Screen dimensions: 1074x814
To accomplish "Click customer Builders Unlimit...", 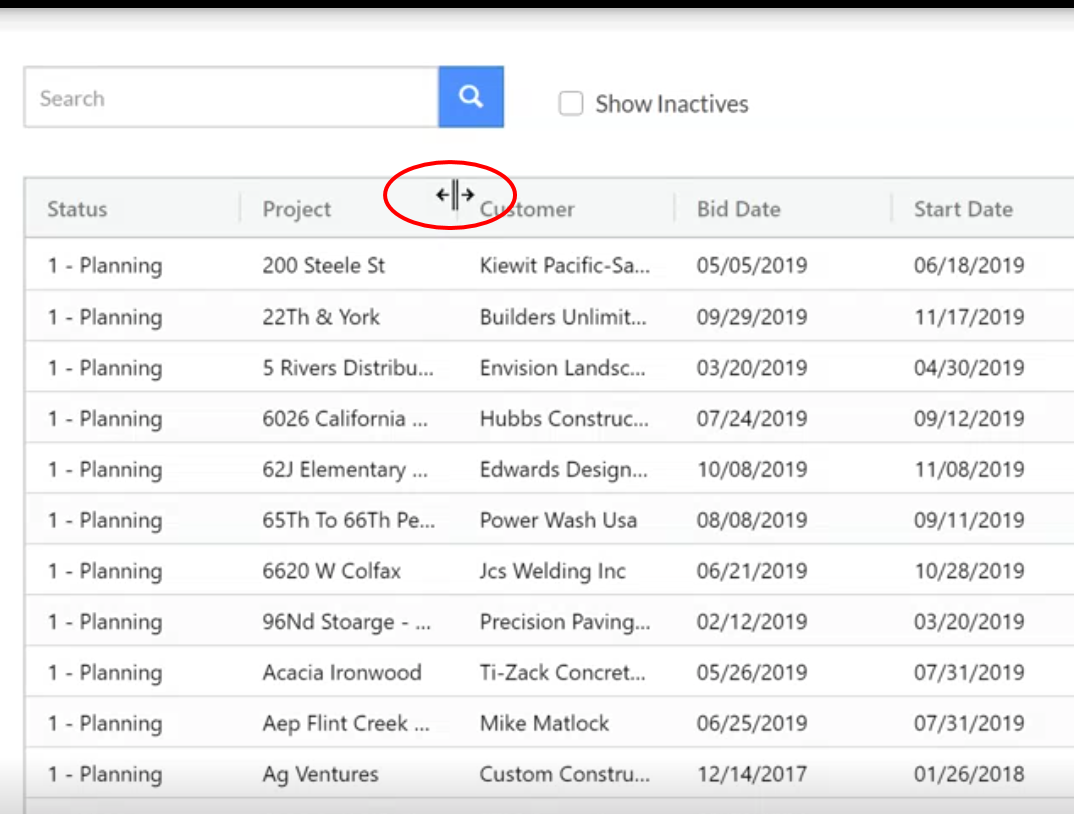I will coord(563,317).
